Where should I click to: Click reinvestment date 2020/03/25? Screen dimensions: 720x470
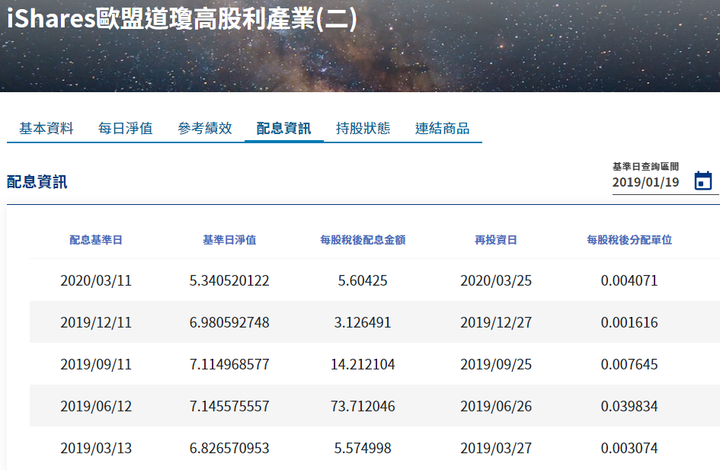(496, 280)
